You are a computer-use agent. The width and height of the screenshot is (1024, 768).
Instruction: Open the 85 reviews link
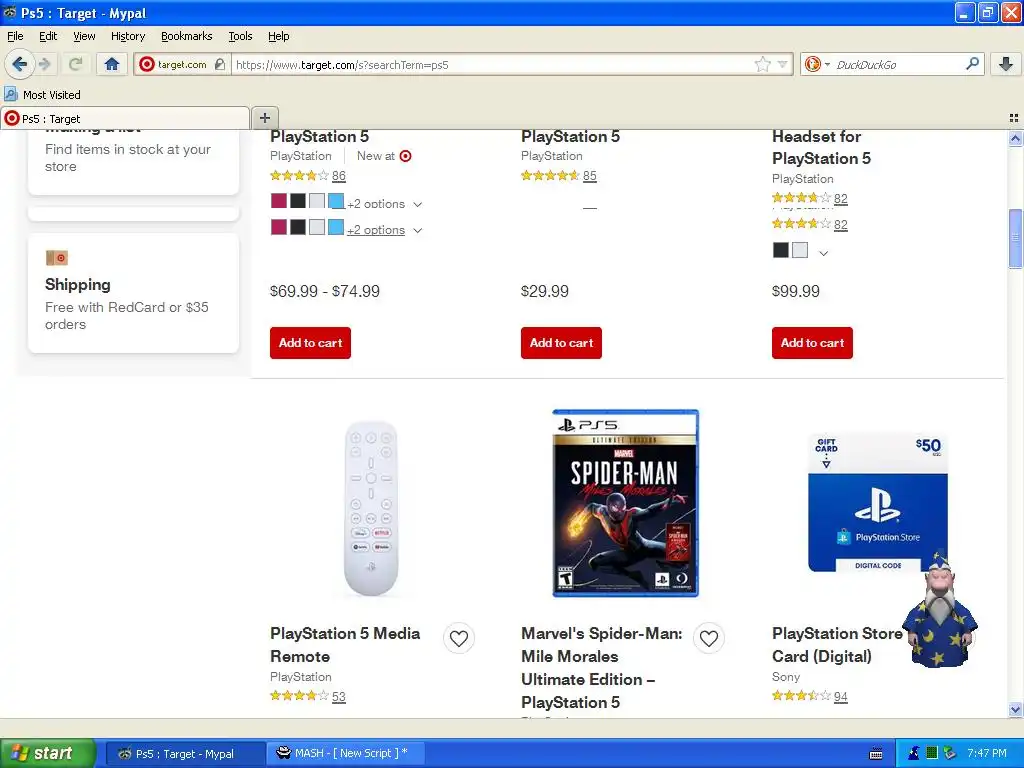(x=590, y=176)
